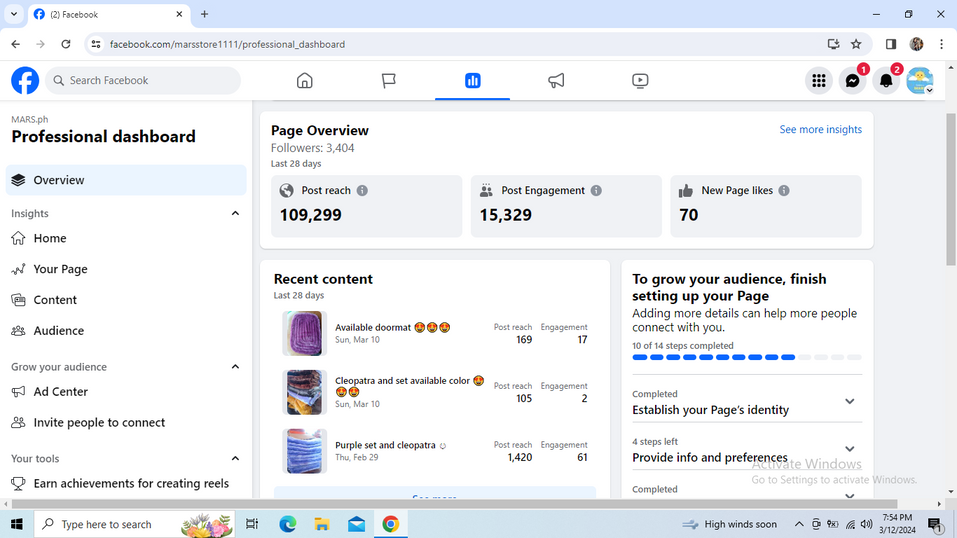957x538 pixels.
Task: Open File Explorer from taskbar
Action: click(x=322, y=524)
